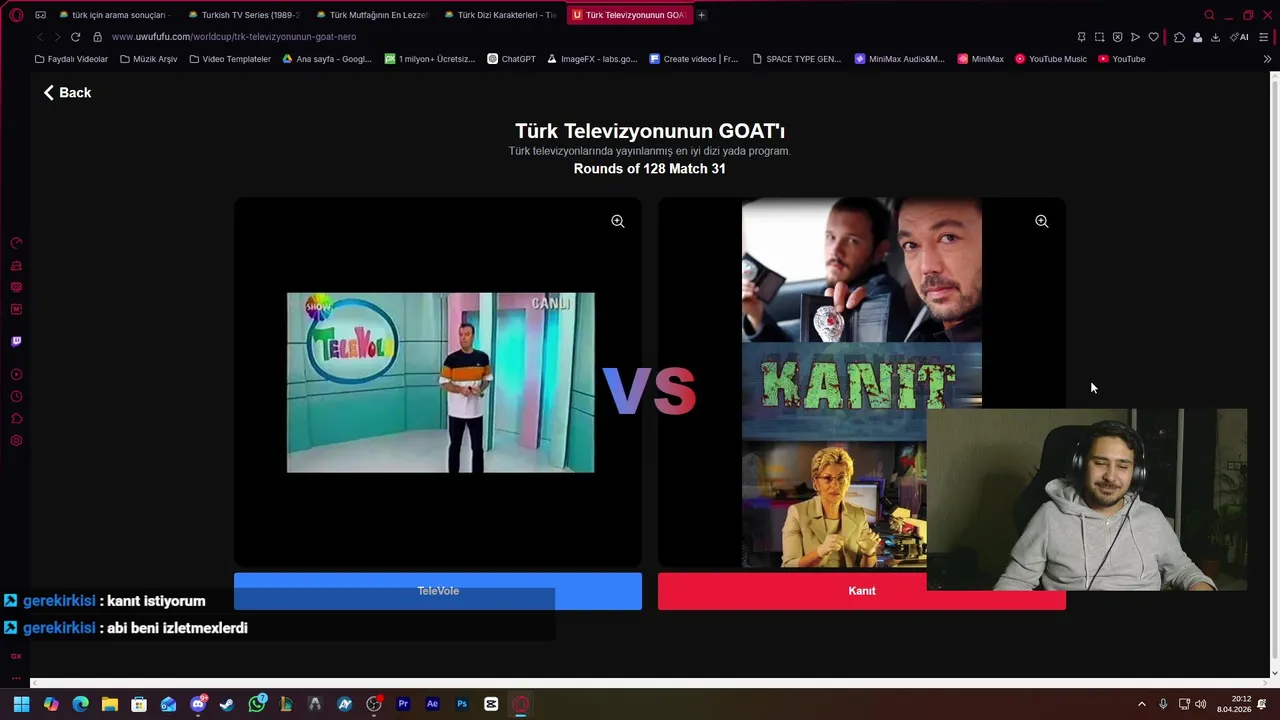Image resolution: width=1280 pixels, height=720 pixels.
Task: Open CapCut from taskbar
Action: click(491, 704)
